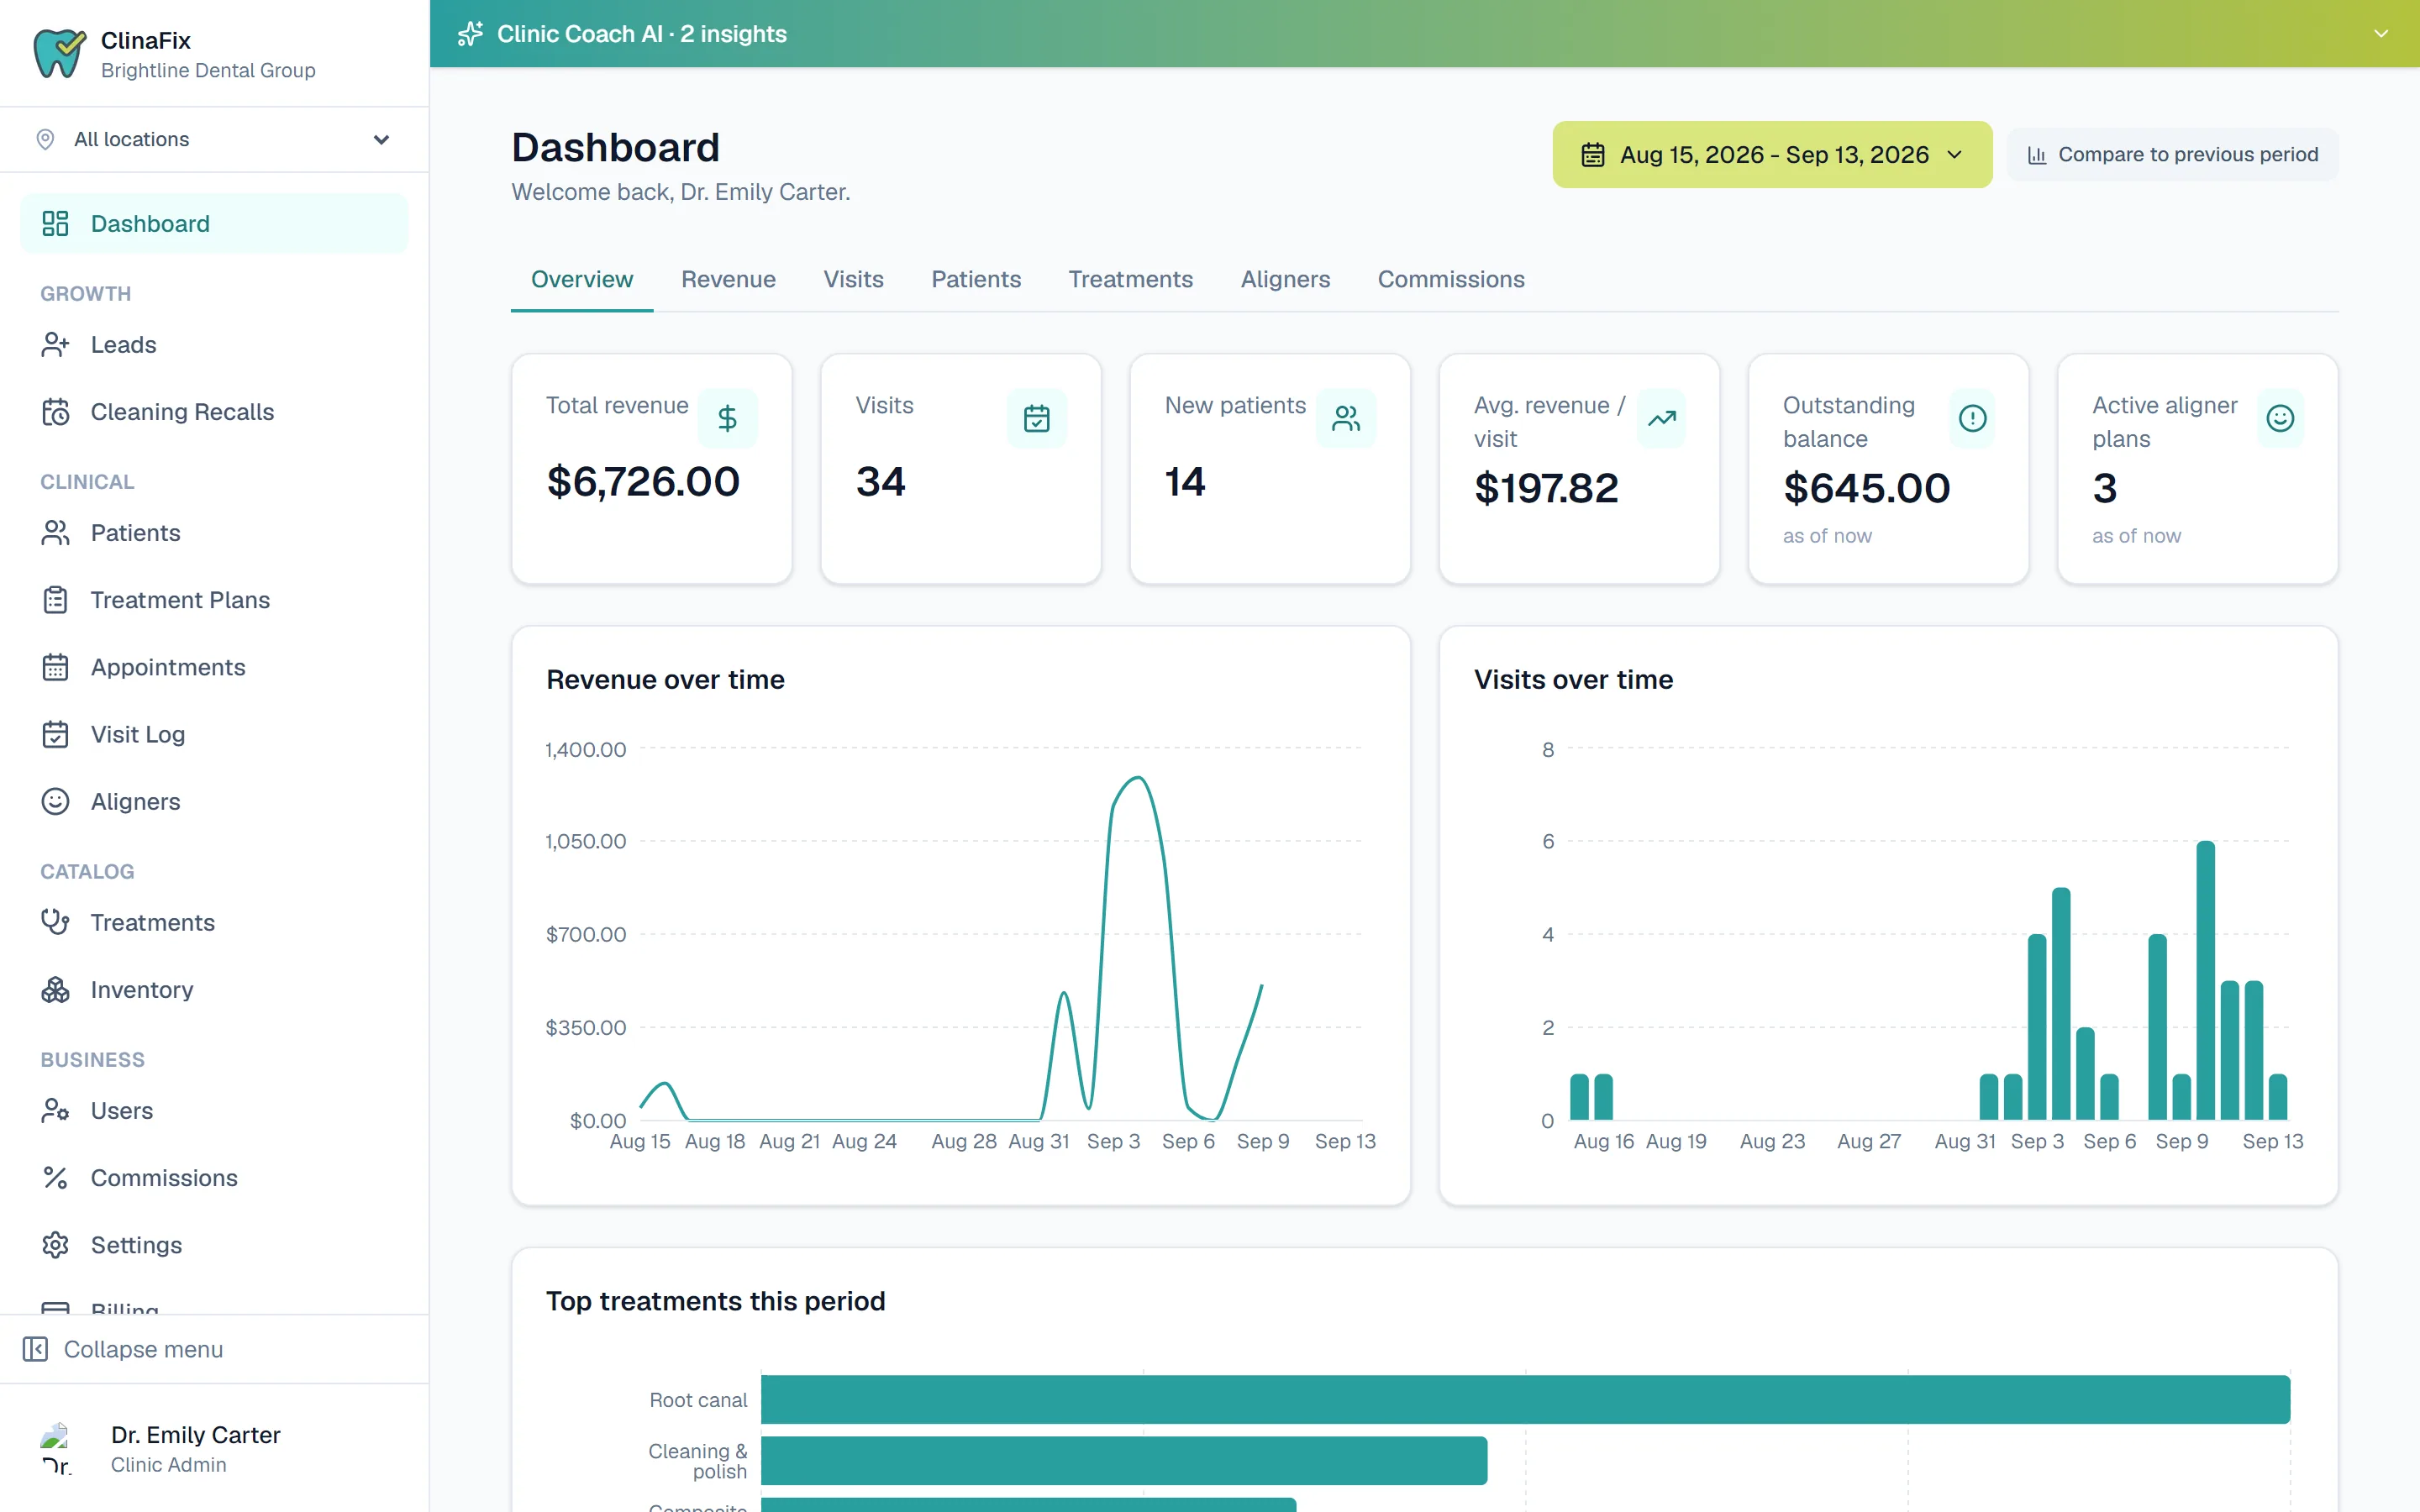Click the Cleaning & polish bar in chart
The height and width of the screenshot is (1512, 2420).
click(1124, 1461)
